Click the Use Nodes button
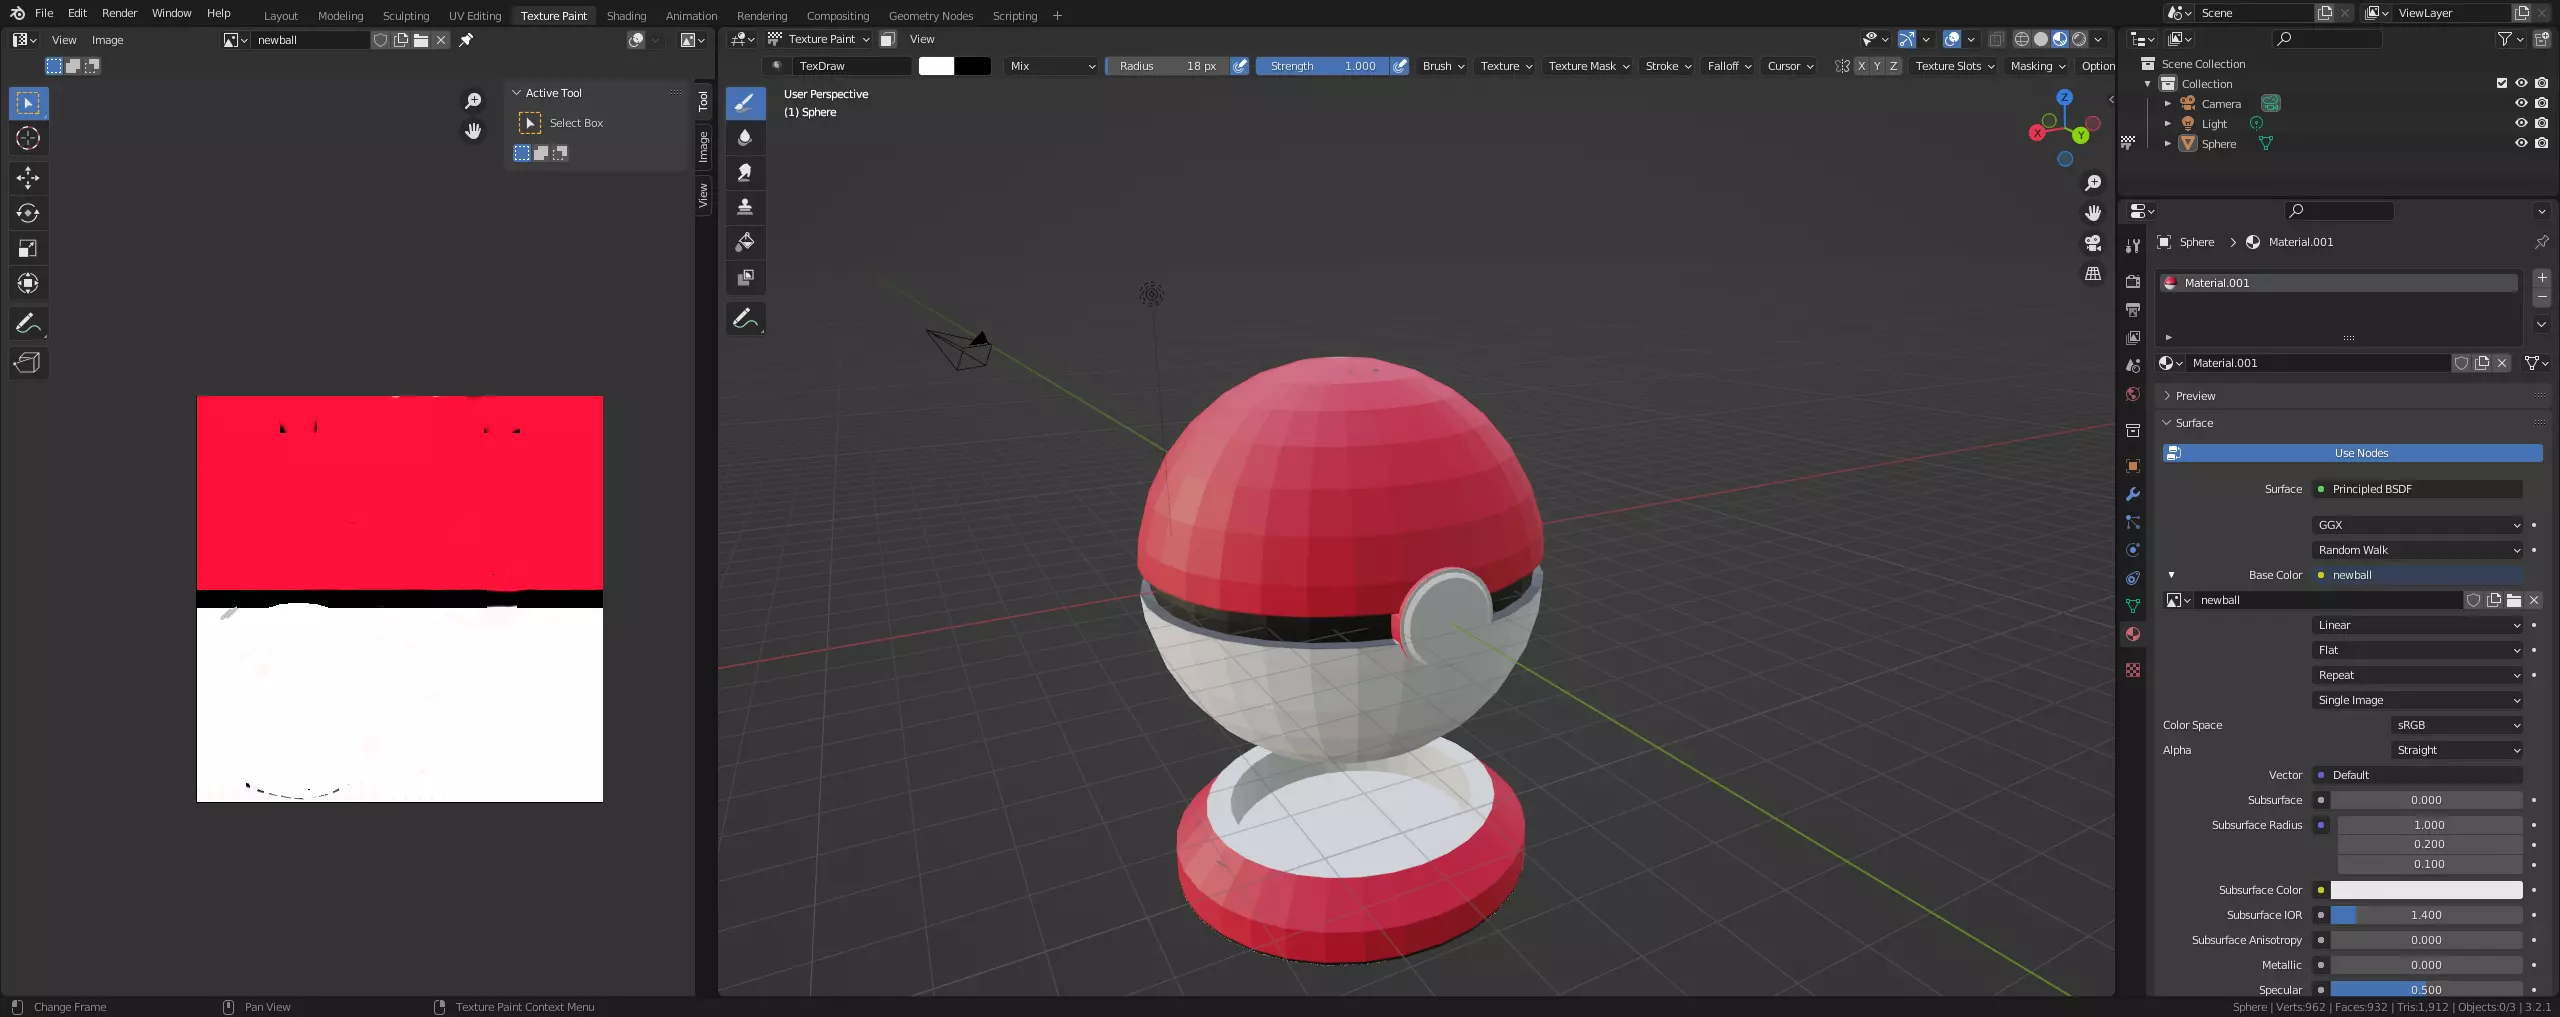Image resolution: width=2560 pixels, height=1017 pixels. 2352,453
